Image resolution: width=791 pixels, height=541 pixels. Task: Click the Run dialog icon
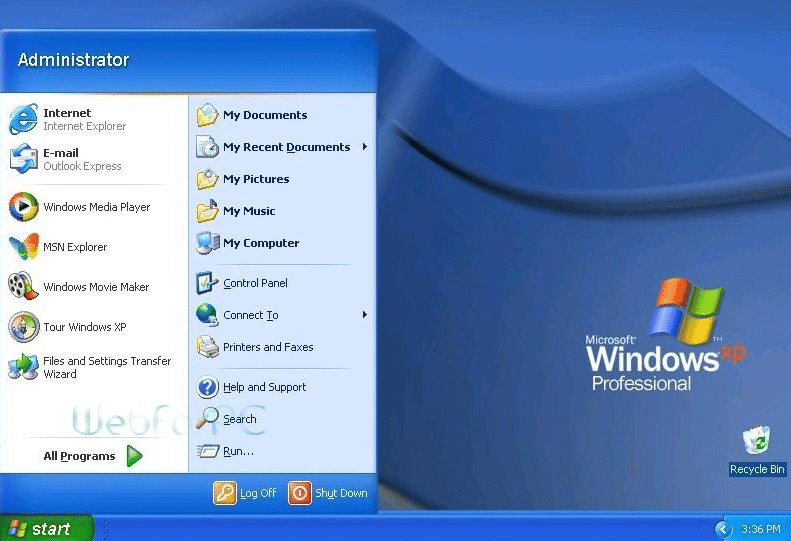pos(207,450)
